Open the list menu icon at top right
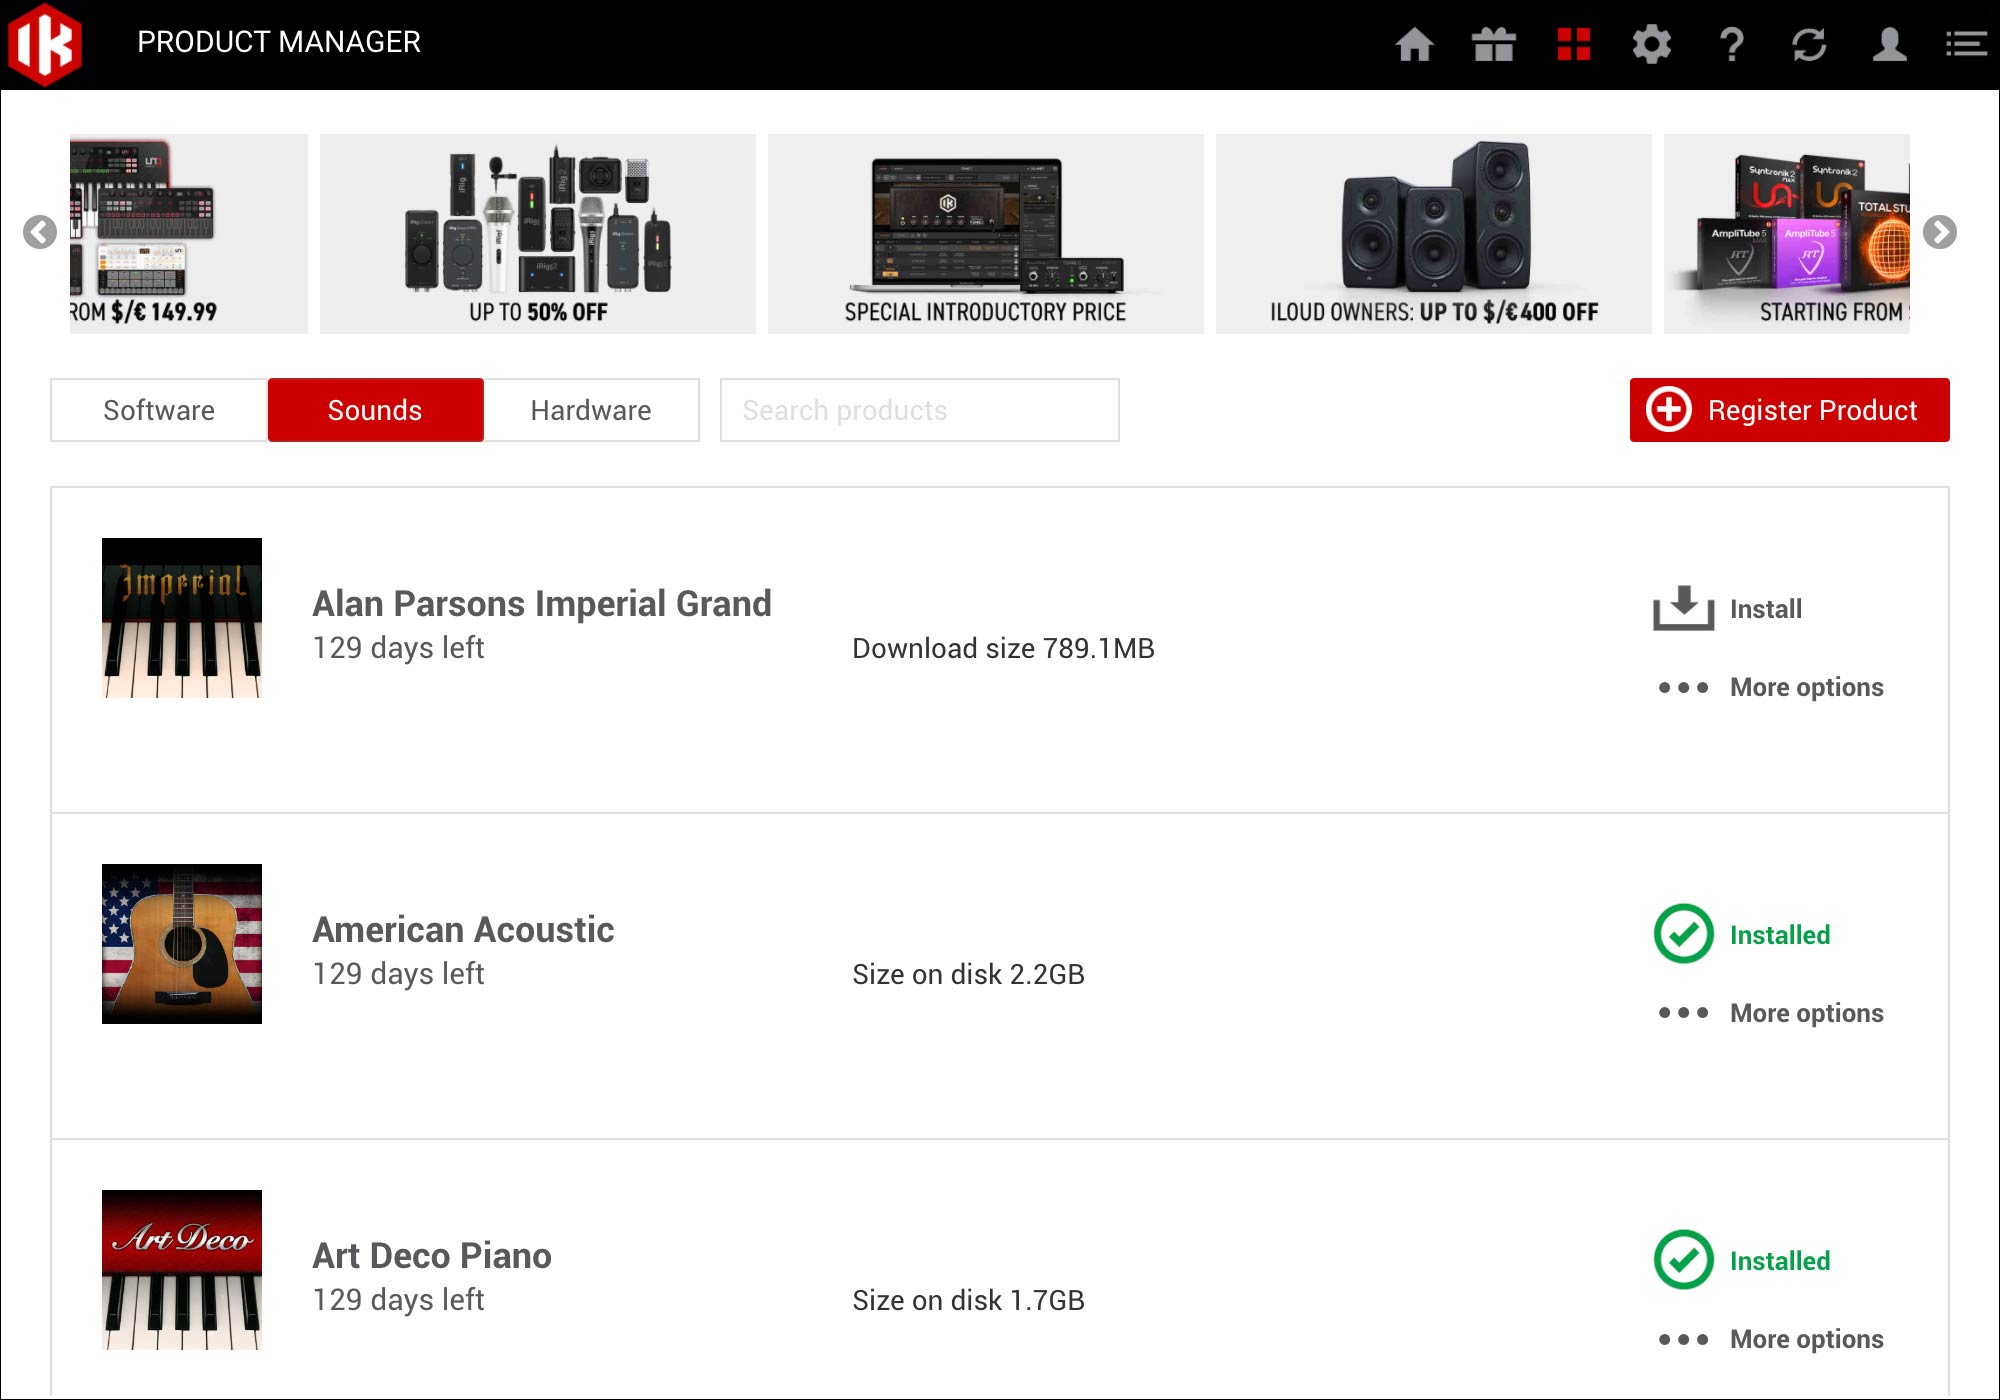The height and width of the screenshot is (1400, 2000). tap(1965, 44)
